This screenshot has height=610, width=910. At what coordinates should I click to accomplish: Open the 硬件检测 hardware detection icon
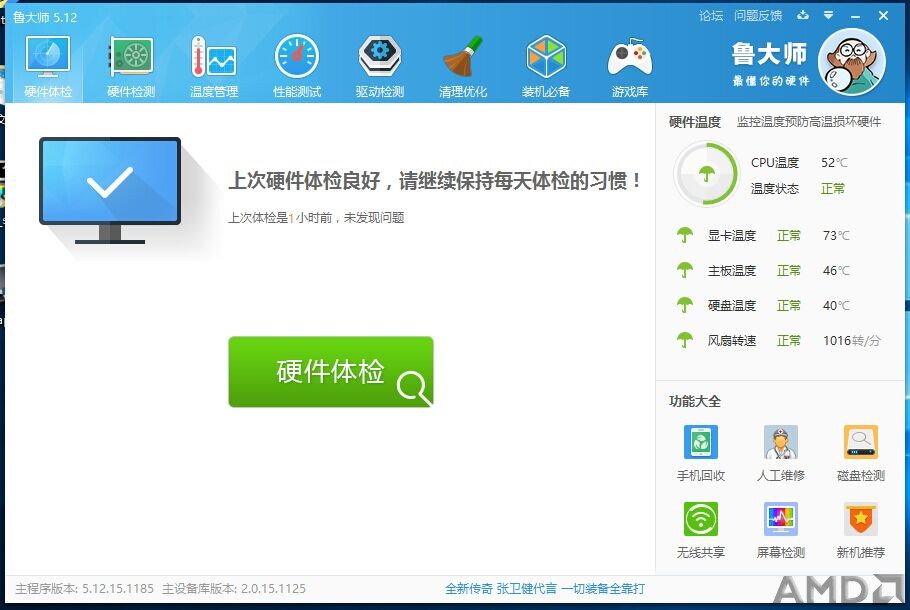(x=131, y=57)
